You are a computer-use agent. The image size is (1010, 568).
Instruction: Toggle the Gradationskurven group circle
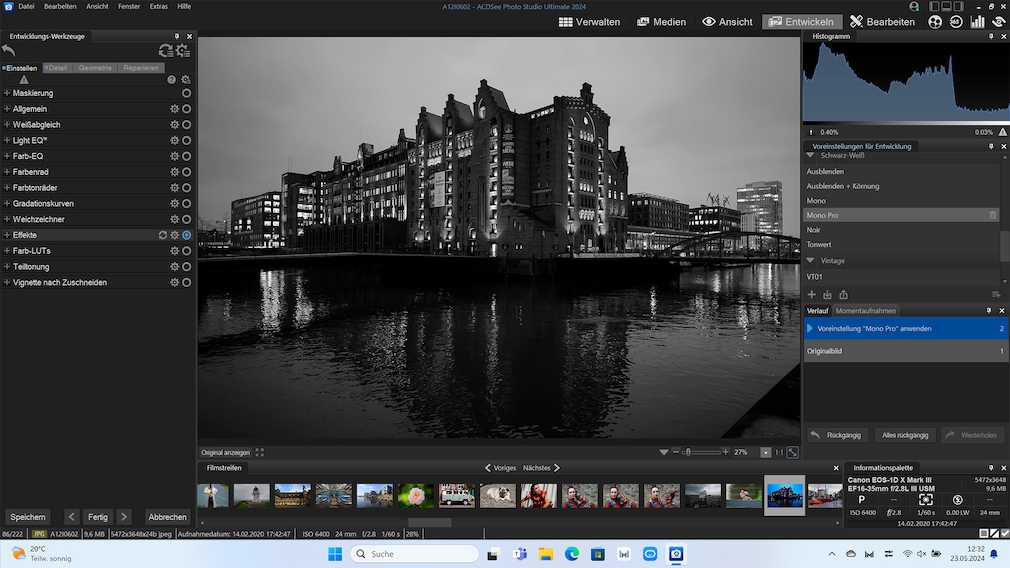point(186,203)
